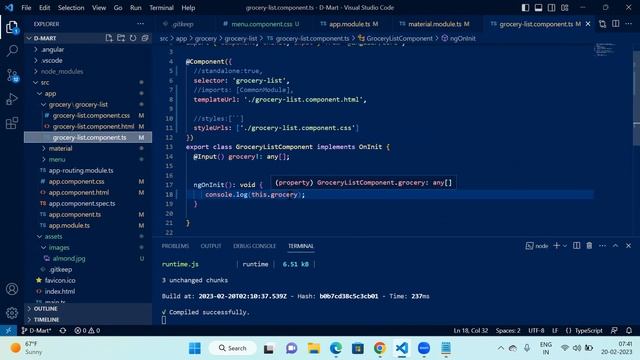
Task: Click TypeScript language mode in status bar
Action: click(588, 330)
